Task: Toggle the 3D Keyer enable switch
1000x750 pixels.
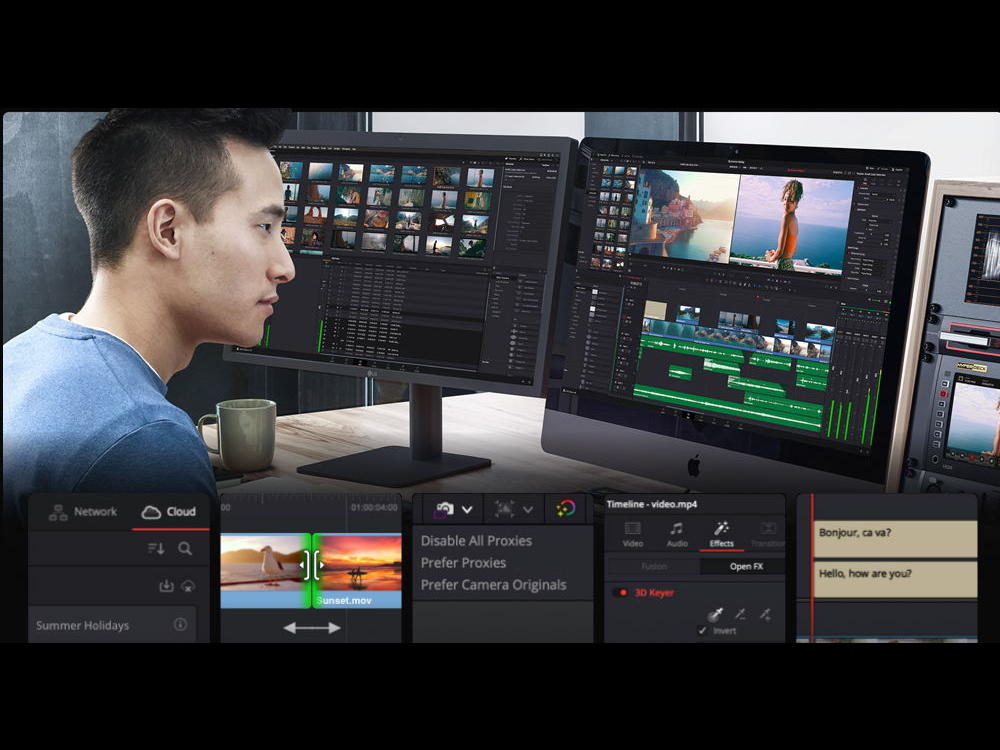Action: (621, 592)
